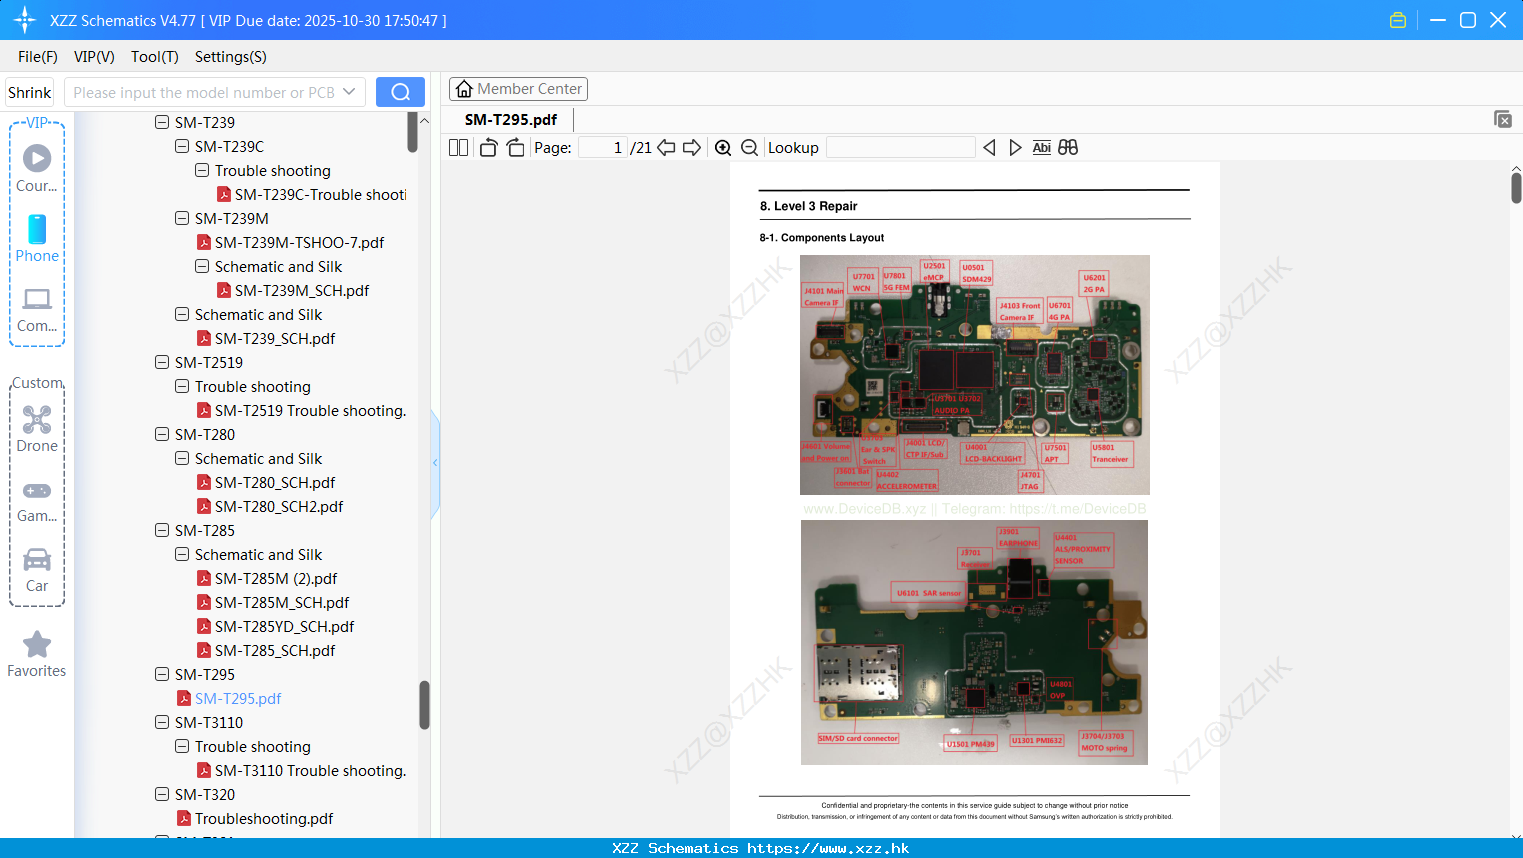
Task: Click the top board layout photo
Action: point(975,375)
